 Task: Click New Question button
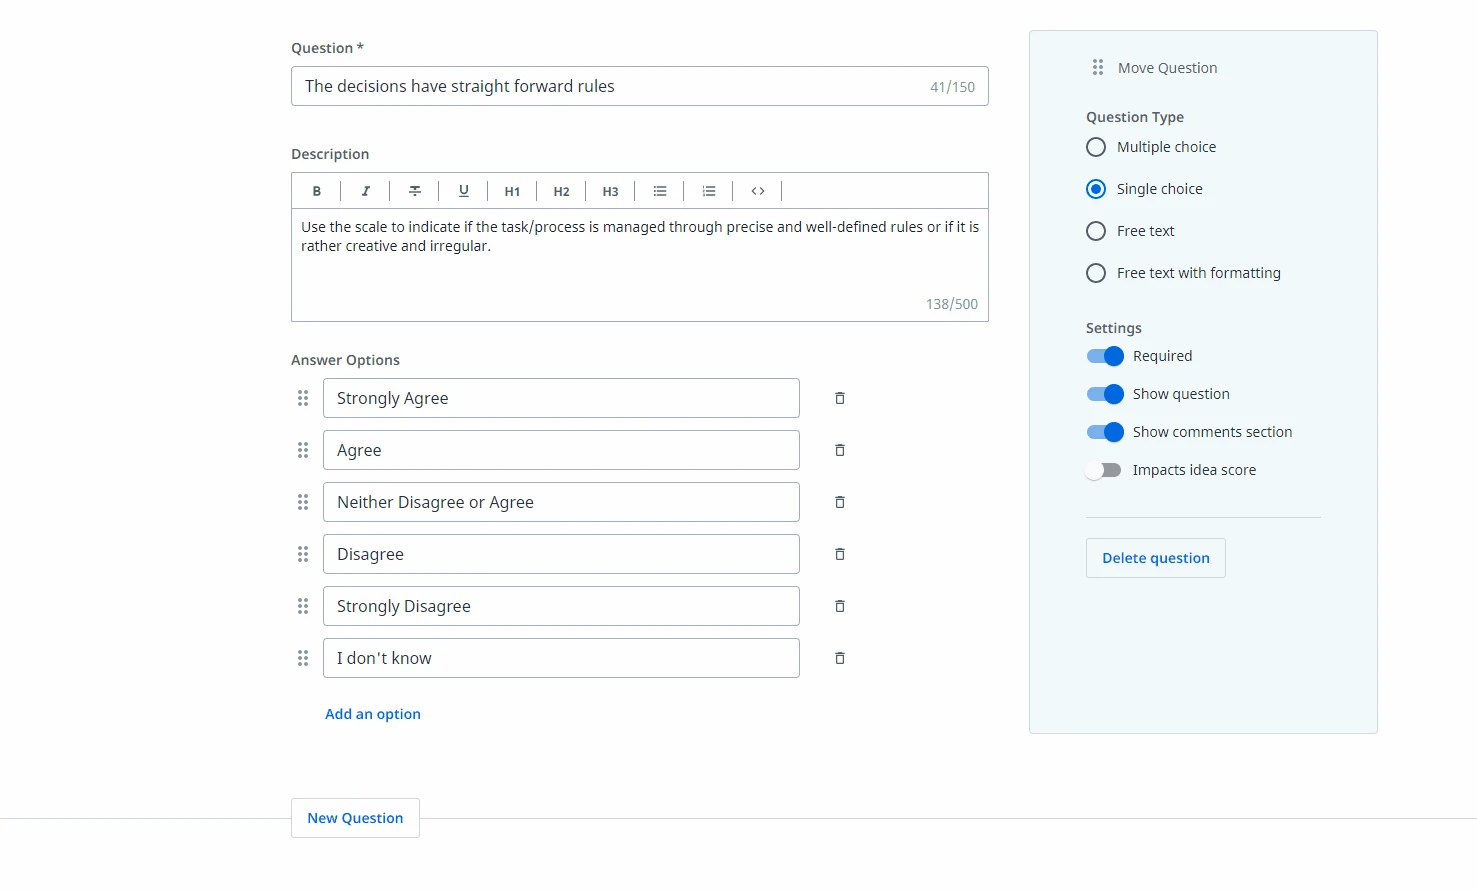pos(355,818)
